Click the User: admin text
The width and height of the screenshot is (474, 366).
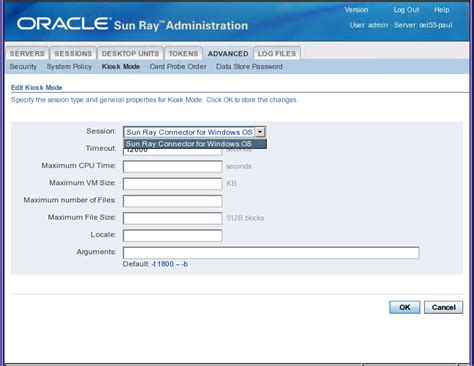pyautogui.click(x=369, y=25)
